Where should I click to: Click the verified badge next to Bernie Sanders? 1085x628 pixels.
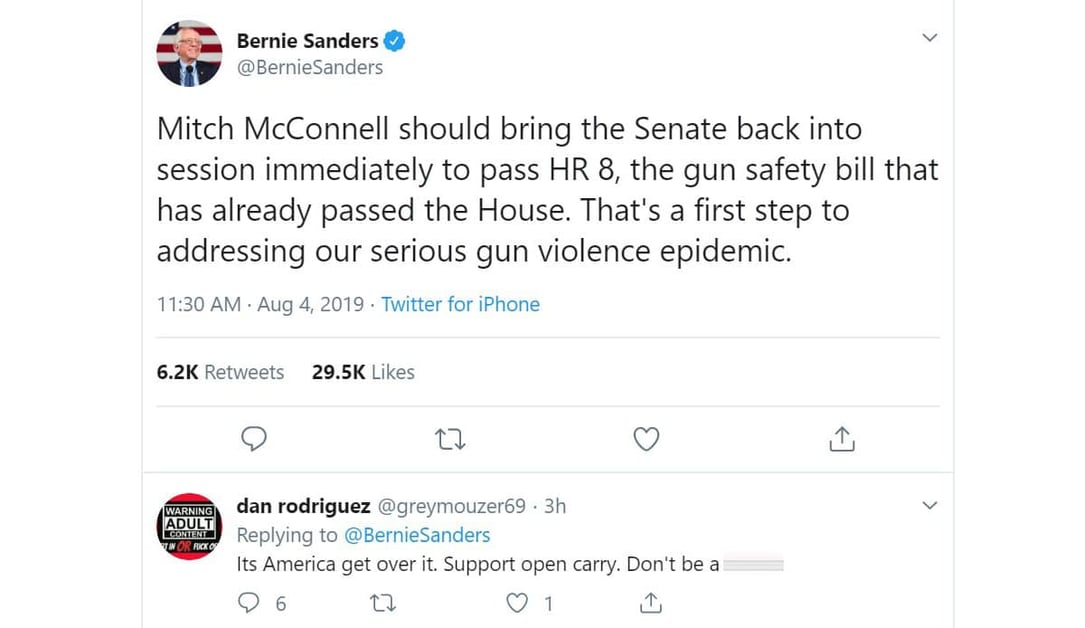(395, 41)
